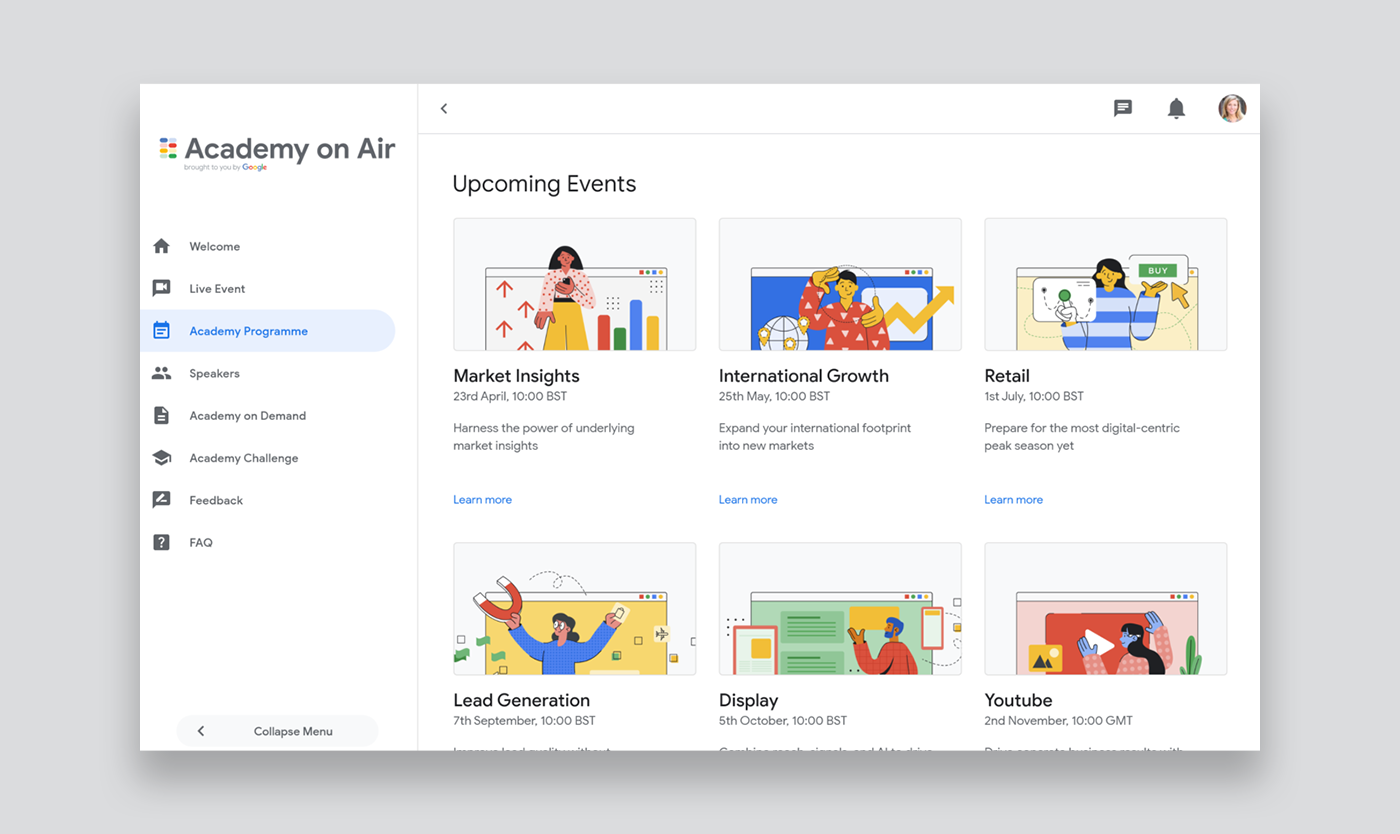
Task: Click the Academy on Air logo
Action: (x=278, y=152)
